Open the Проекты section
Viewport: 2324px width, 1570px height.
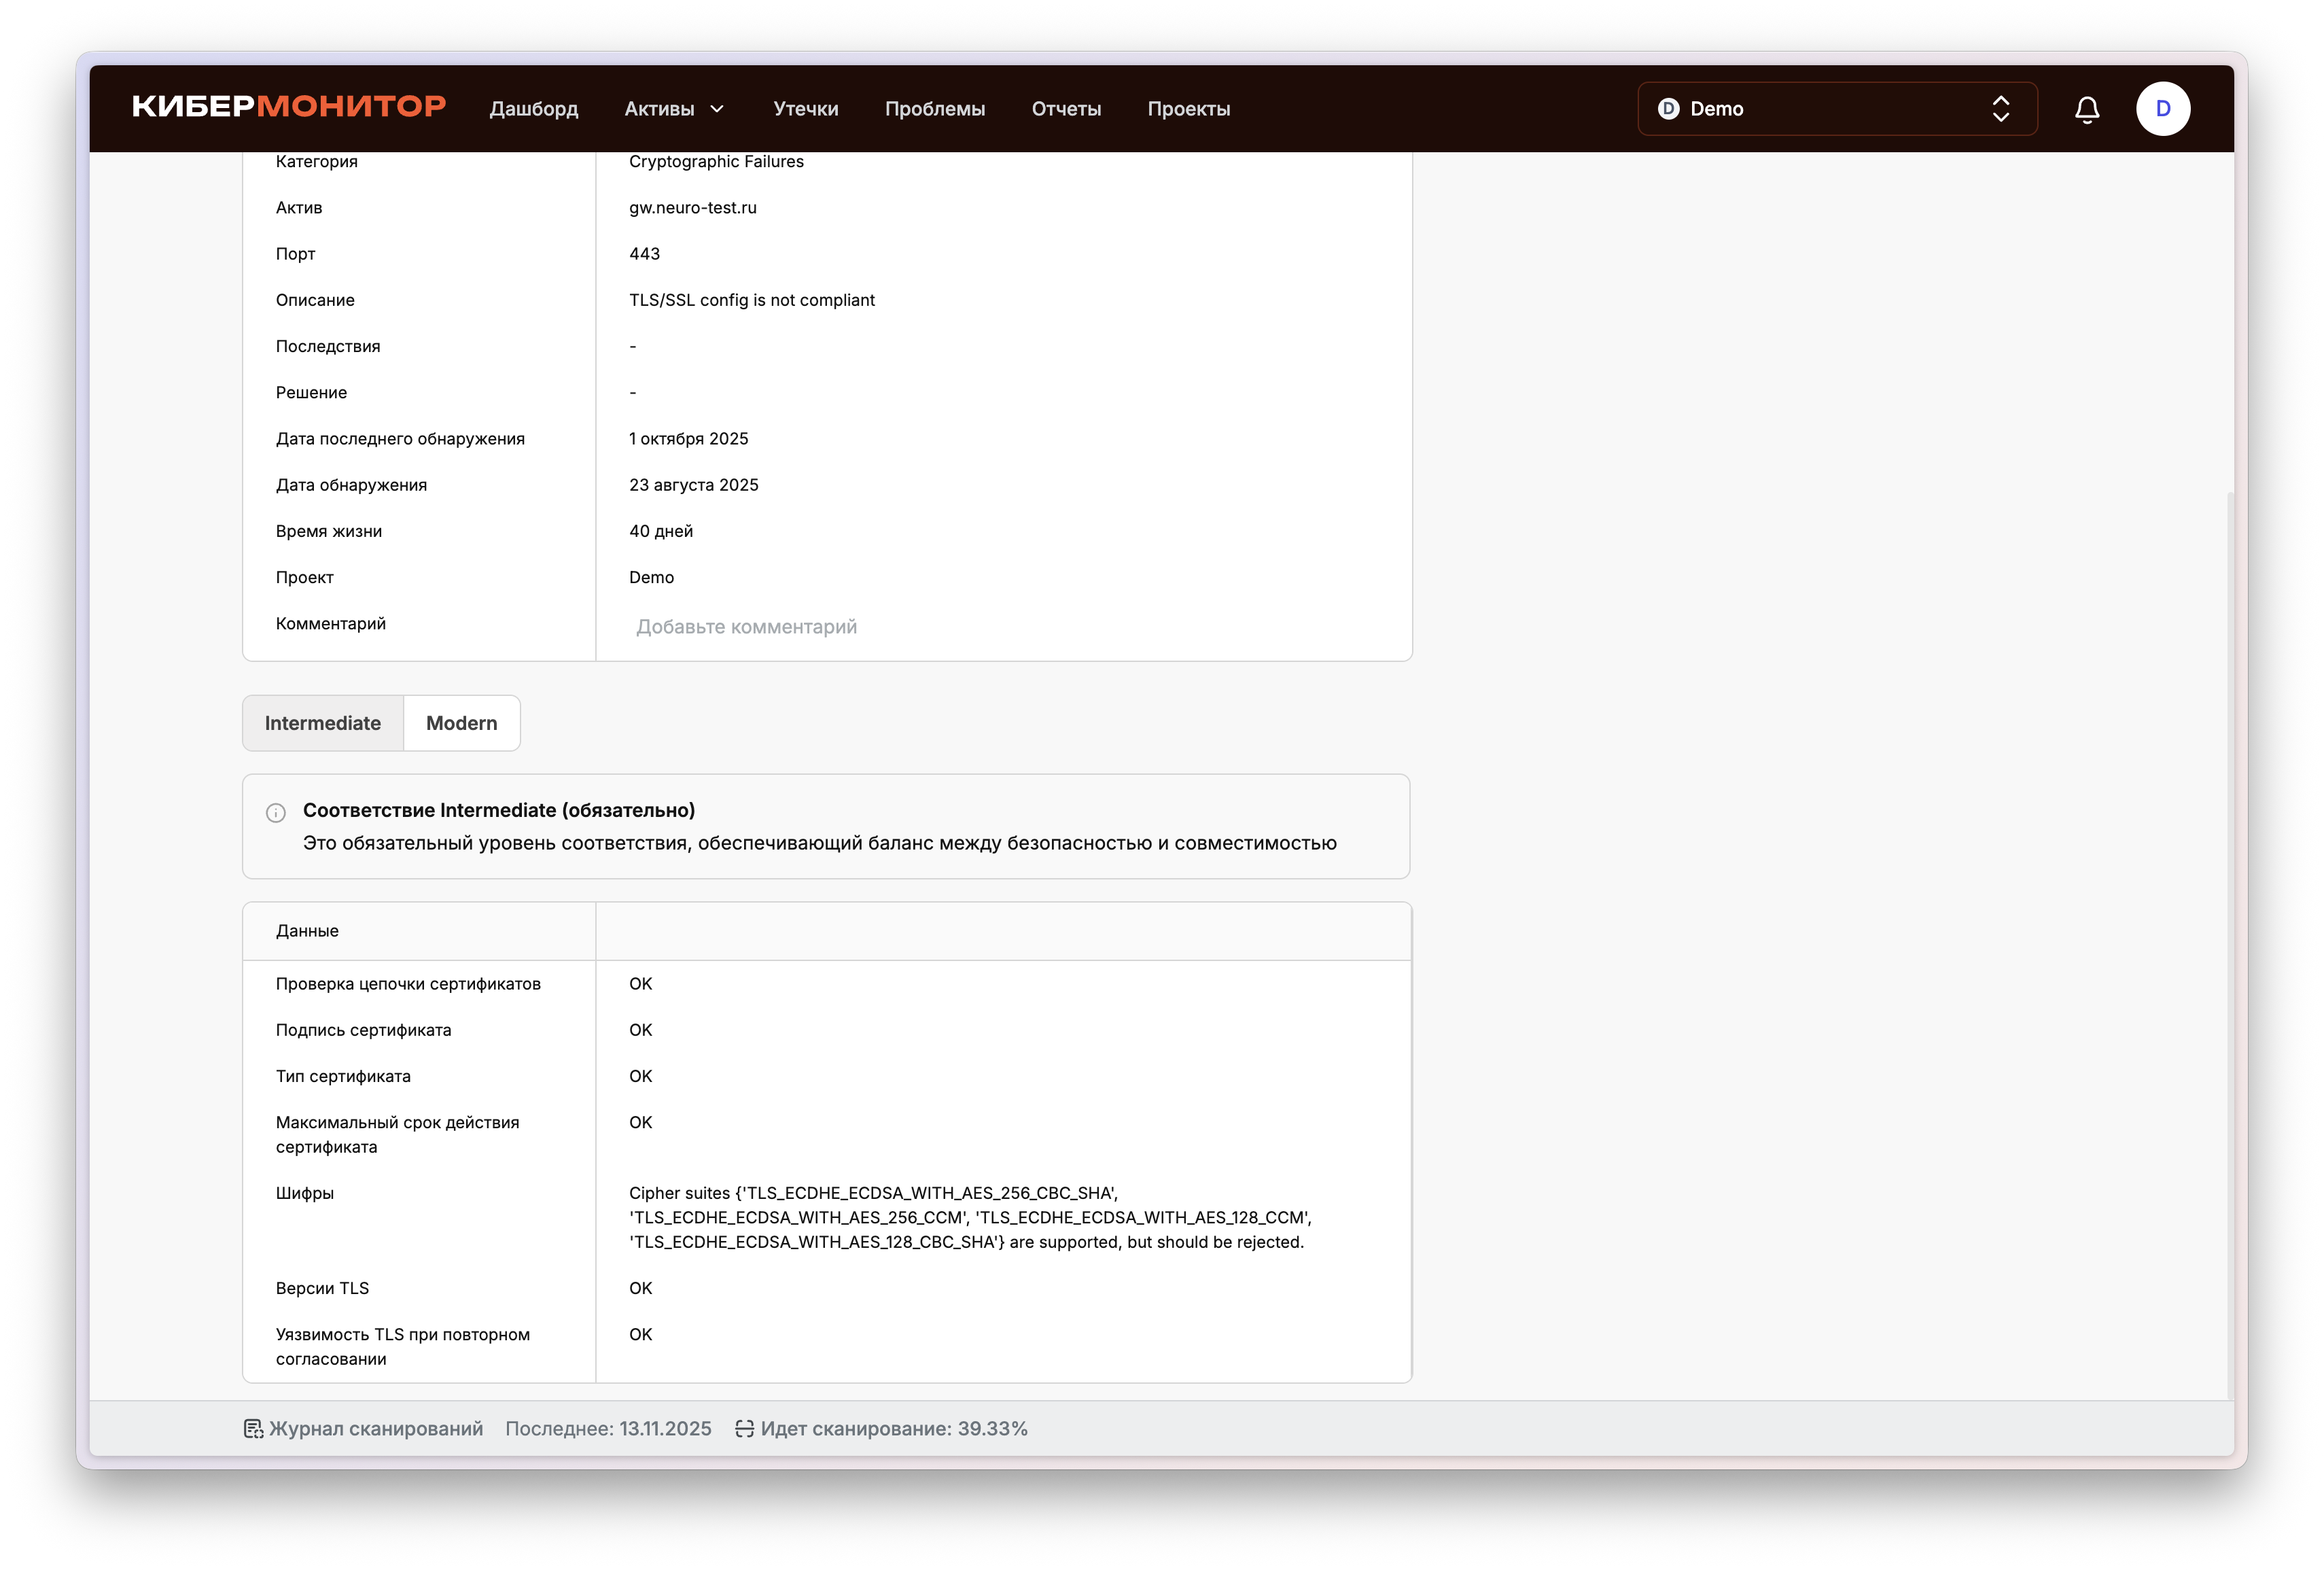(1188, 109)
